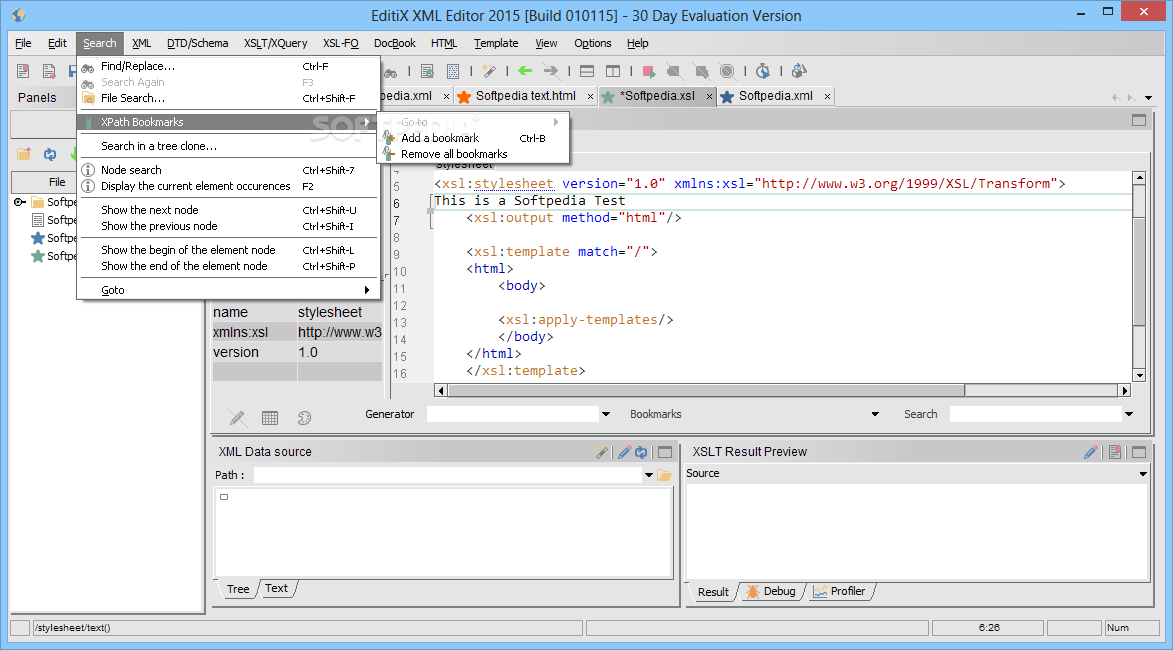Click the blue refresh icon in Panels
This screenshot has width=1173, height=650.
coord(49,154)
